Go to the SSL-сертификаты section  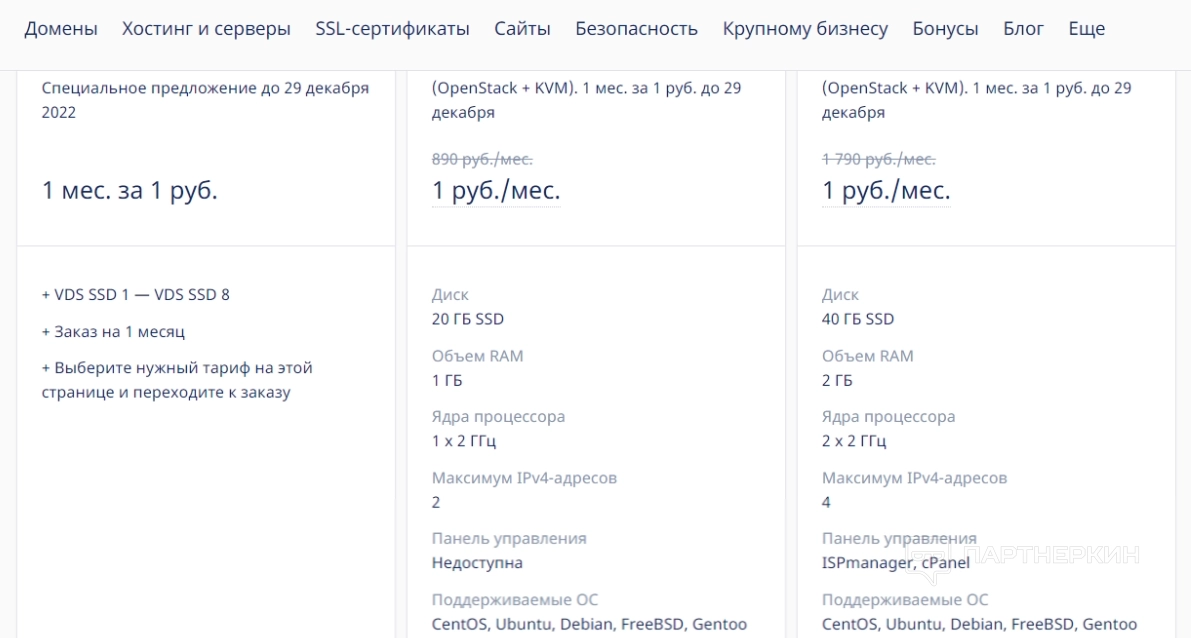click(x=392, y=29)
